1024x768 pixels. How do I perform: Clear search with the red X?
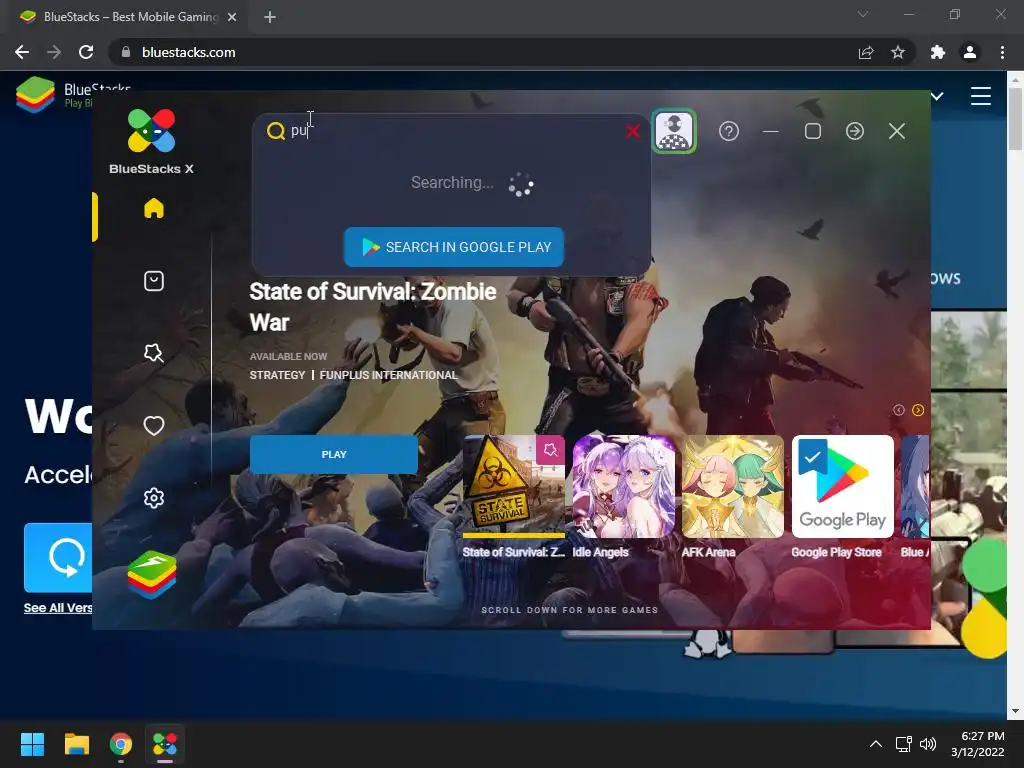(632, 131)
